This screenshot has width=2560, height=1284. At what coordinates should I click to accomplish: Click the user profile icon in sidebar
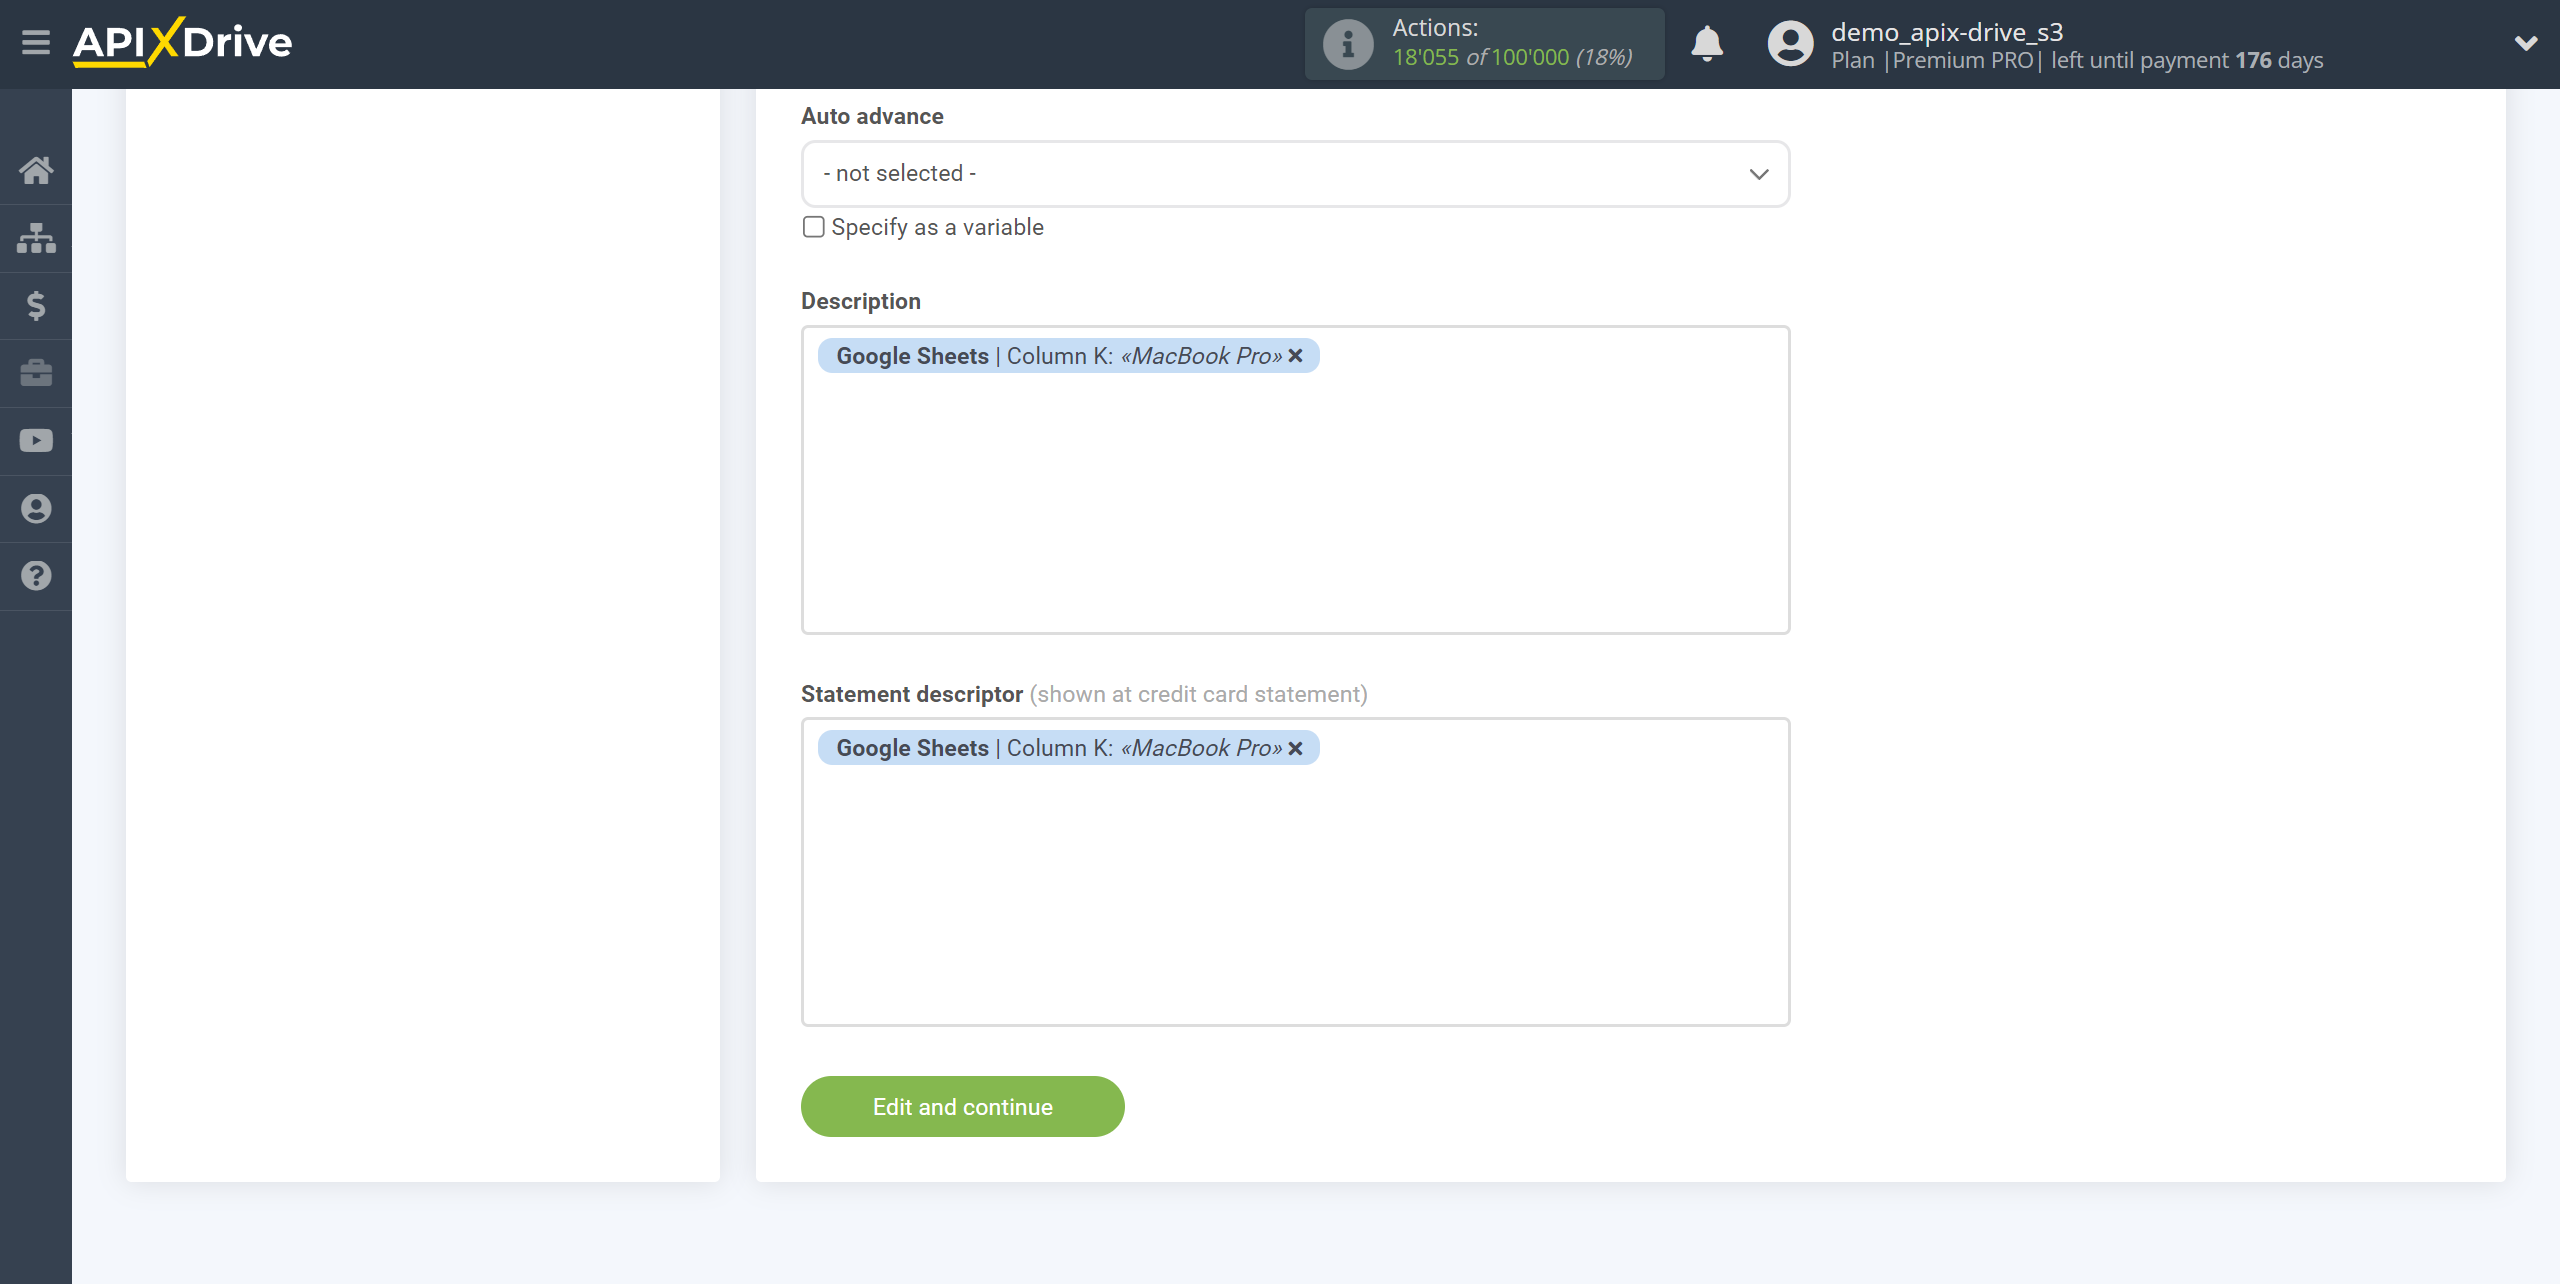36,508
